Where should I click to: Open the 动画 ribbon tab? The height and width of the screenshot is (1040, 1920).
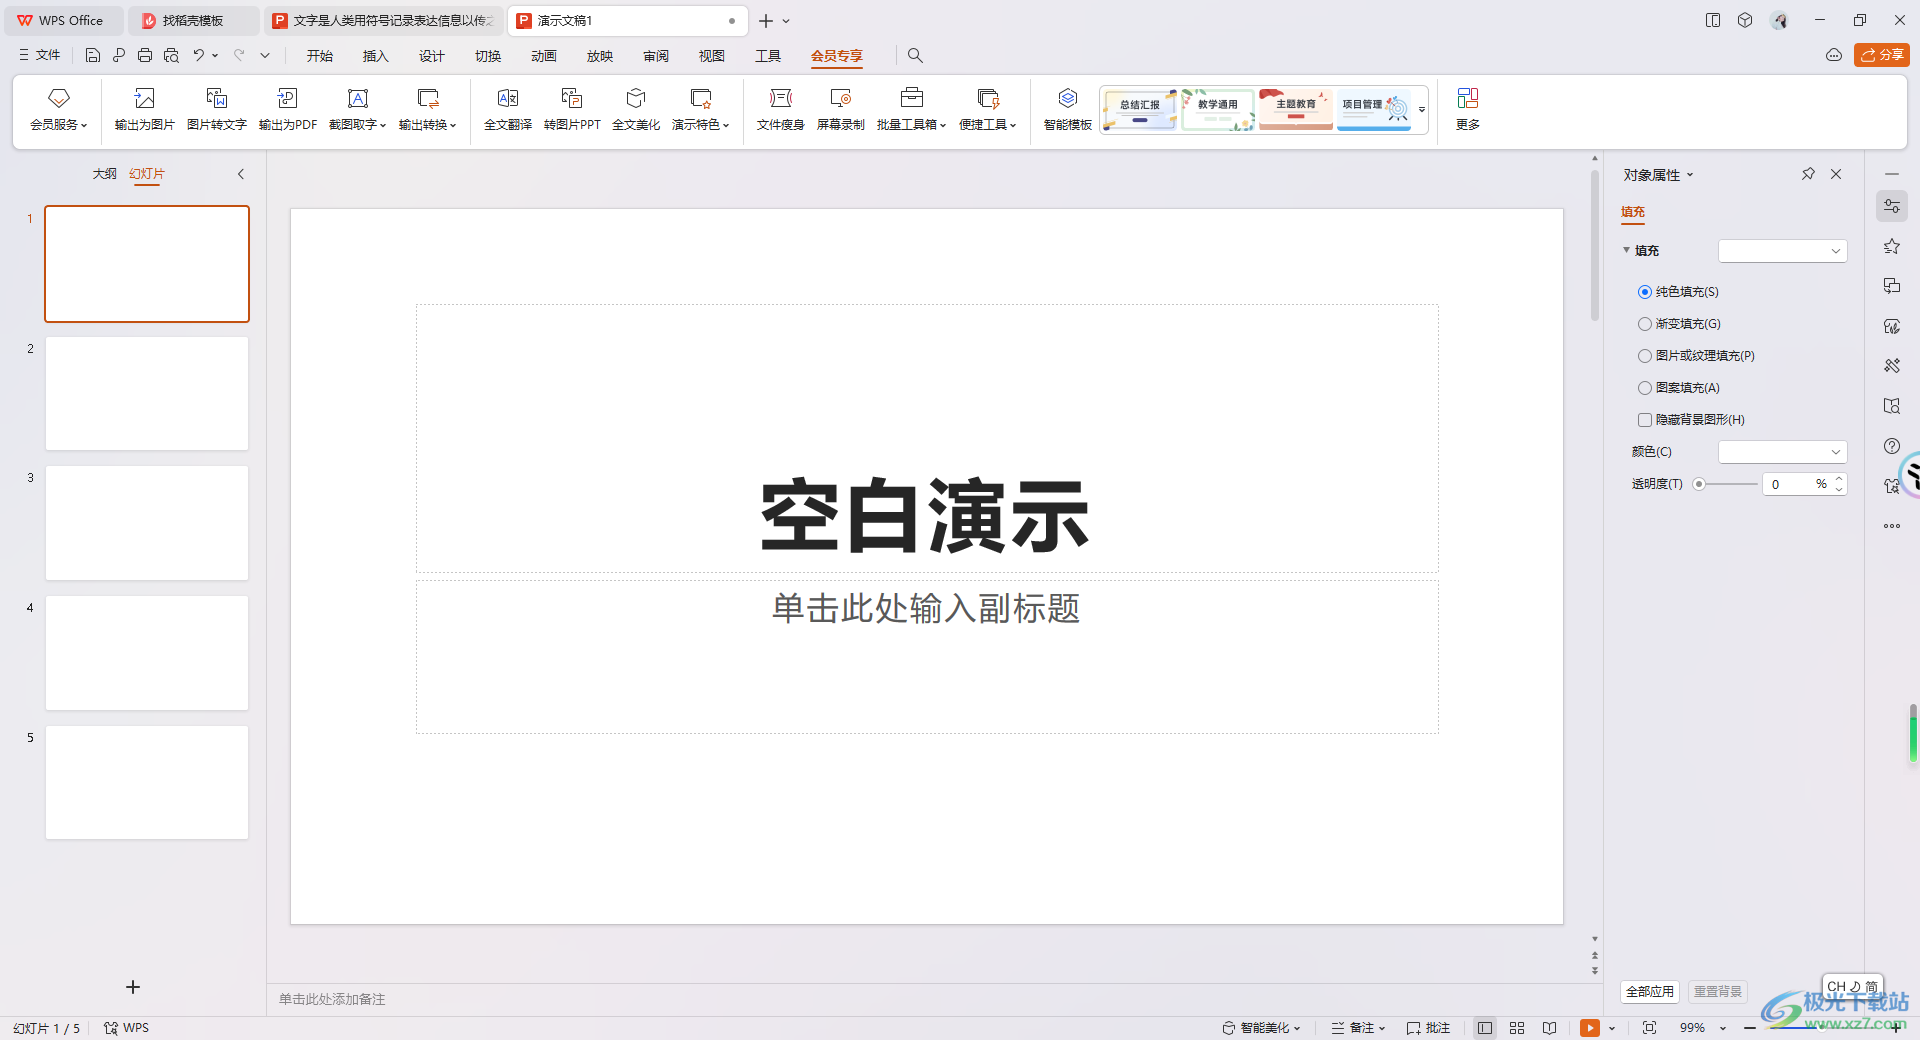coord(544,56)
